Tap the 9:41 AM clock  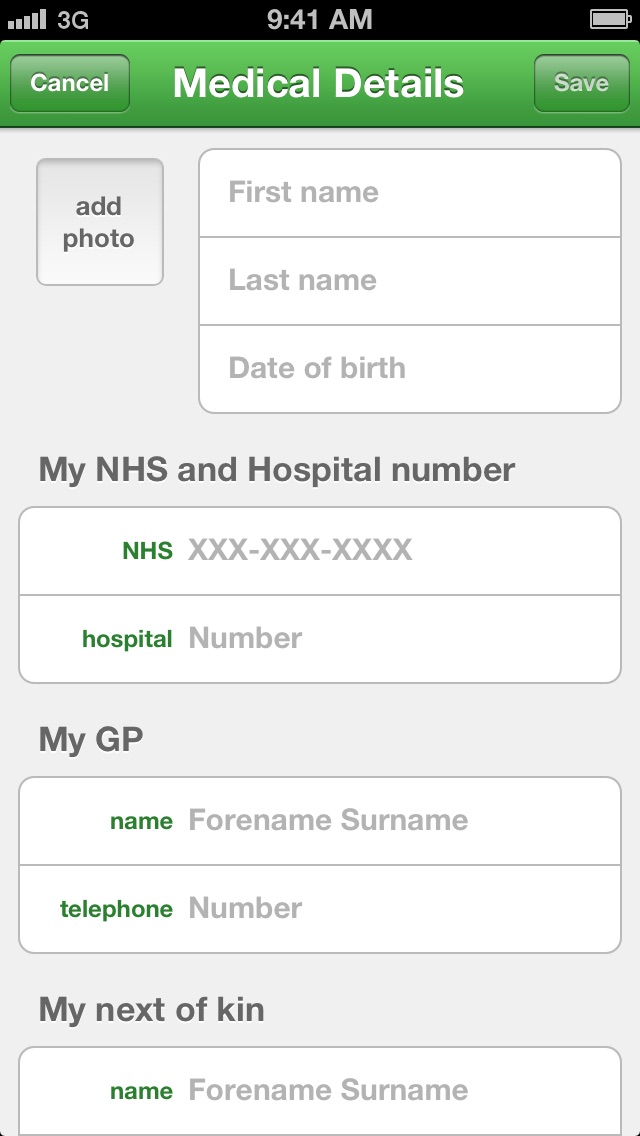coord(320,19)
